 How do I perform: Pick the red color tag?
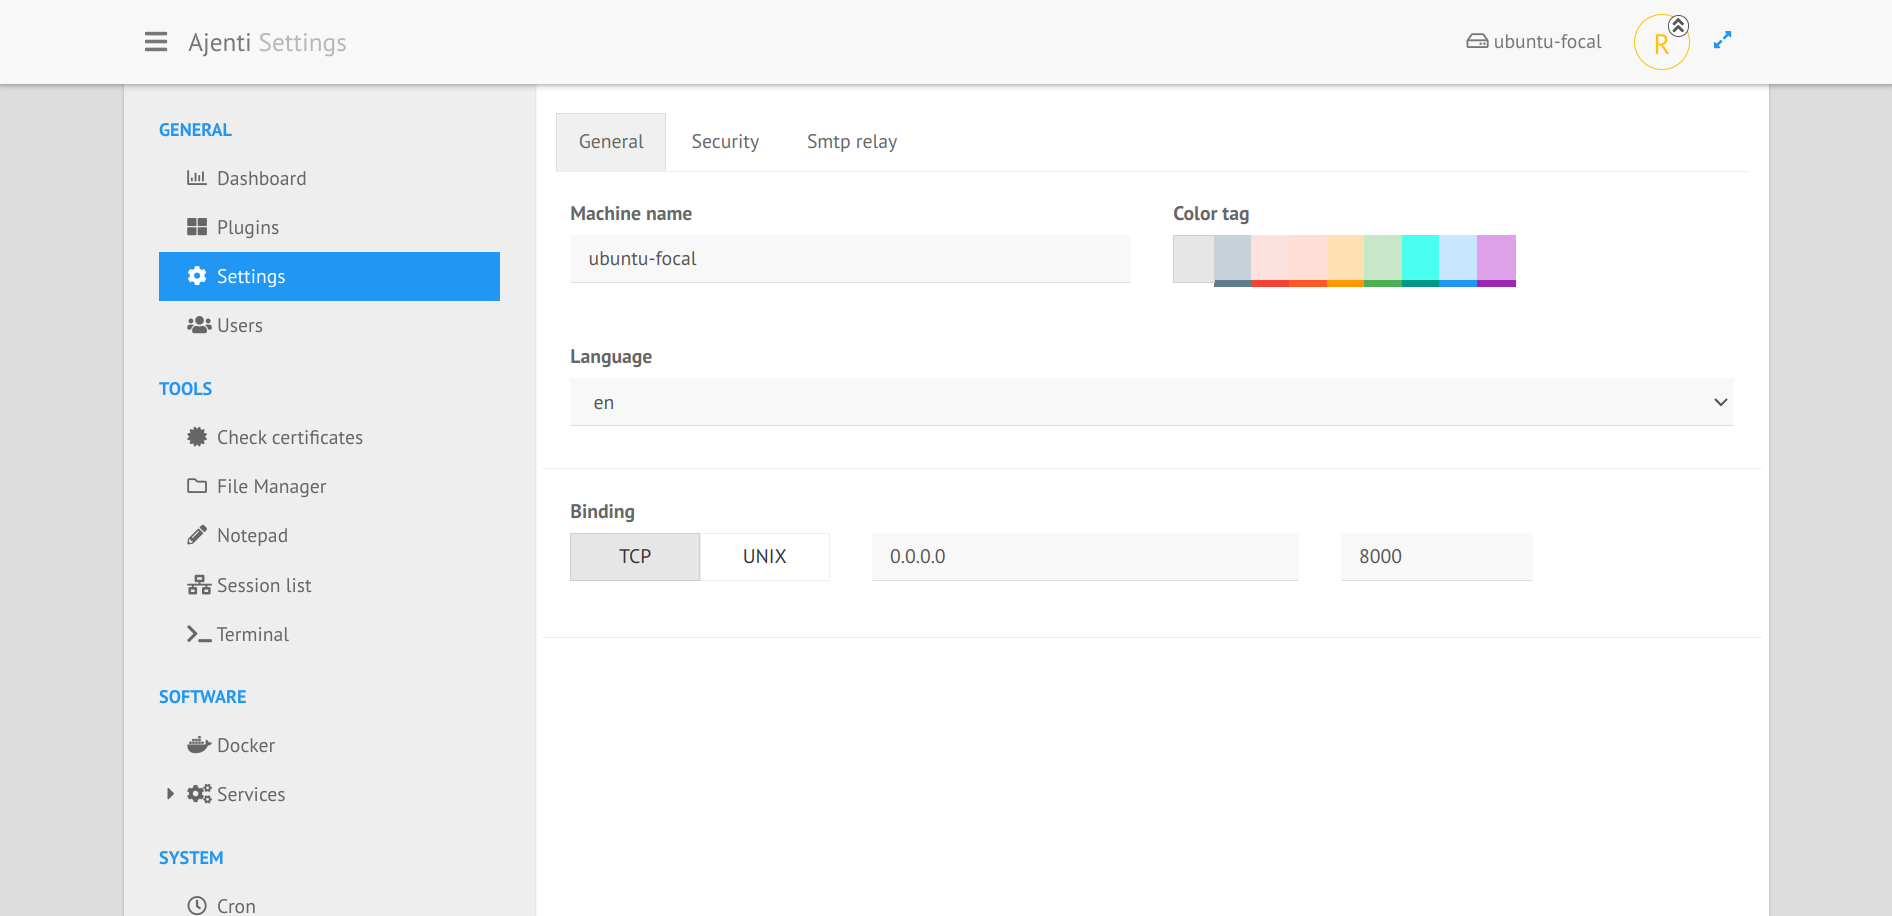tap(1270, 260)
